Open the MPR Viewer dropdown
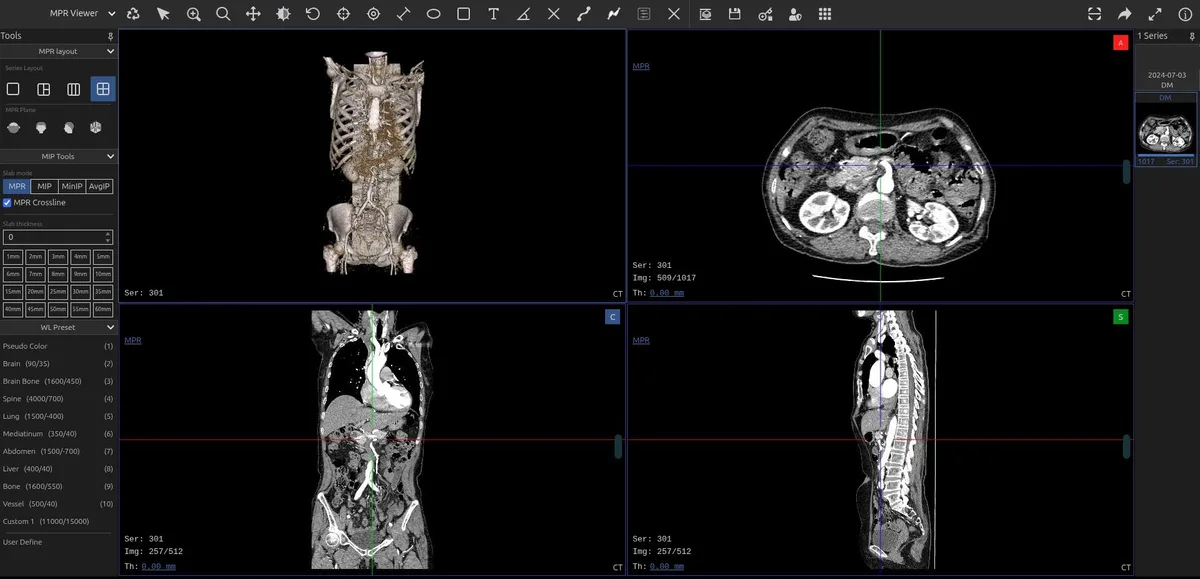The width and height of the screenshot is (1200, 579). point(82,14)
